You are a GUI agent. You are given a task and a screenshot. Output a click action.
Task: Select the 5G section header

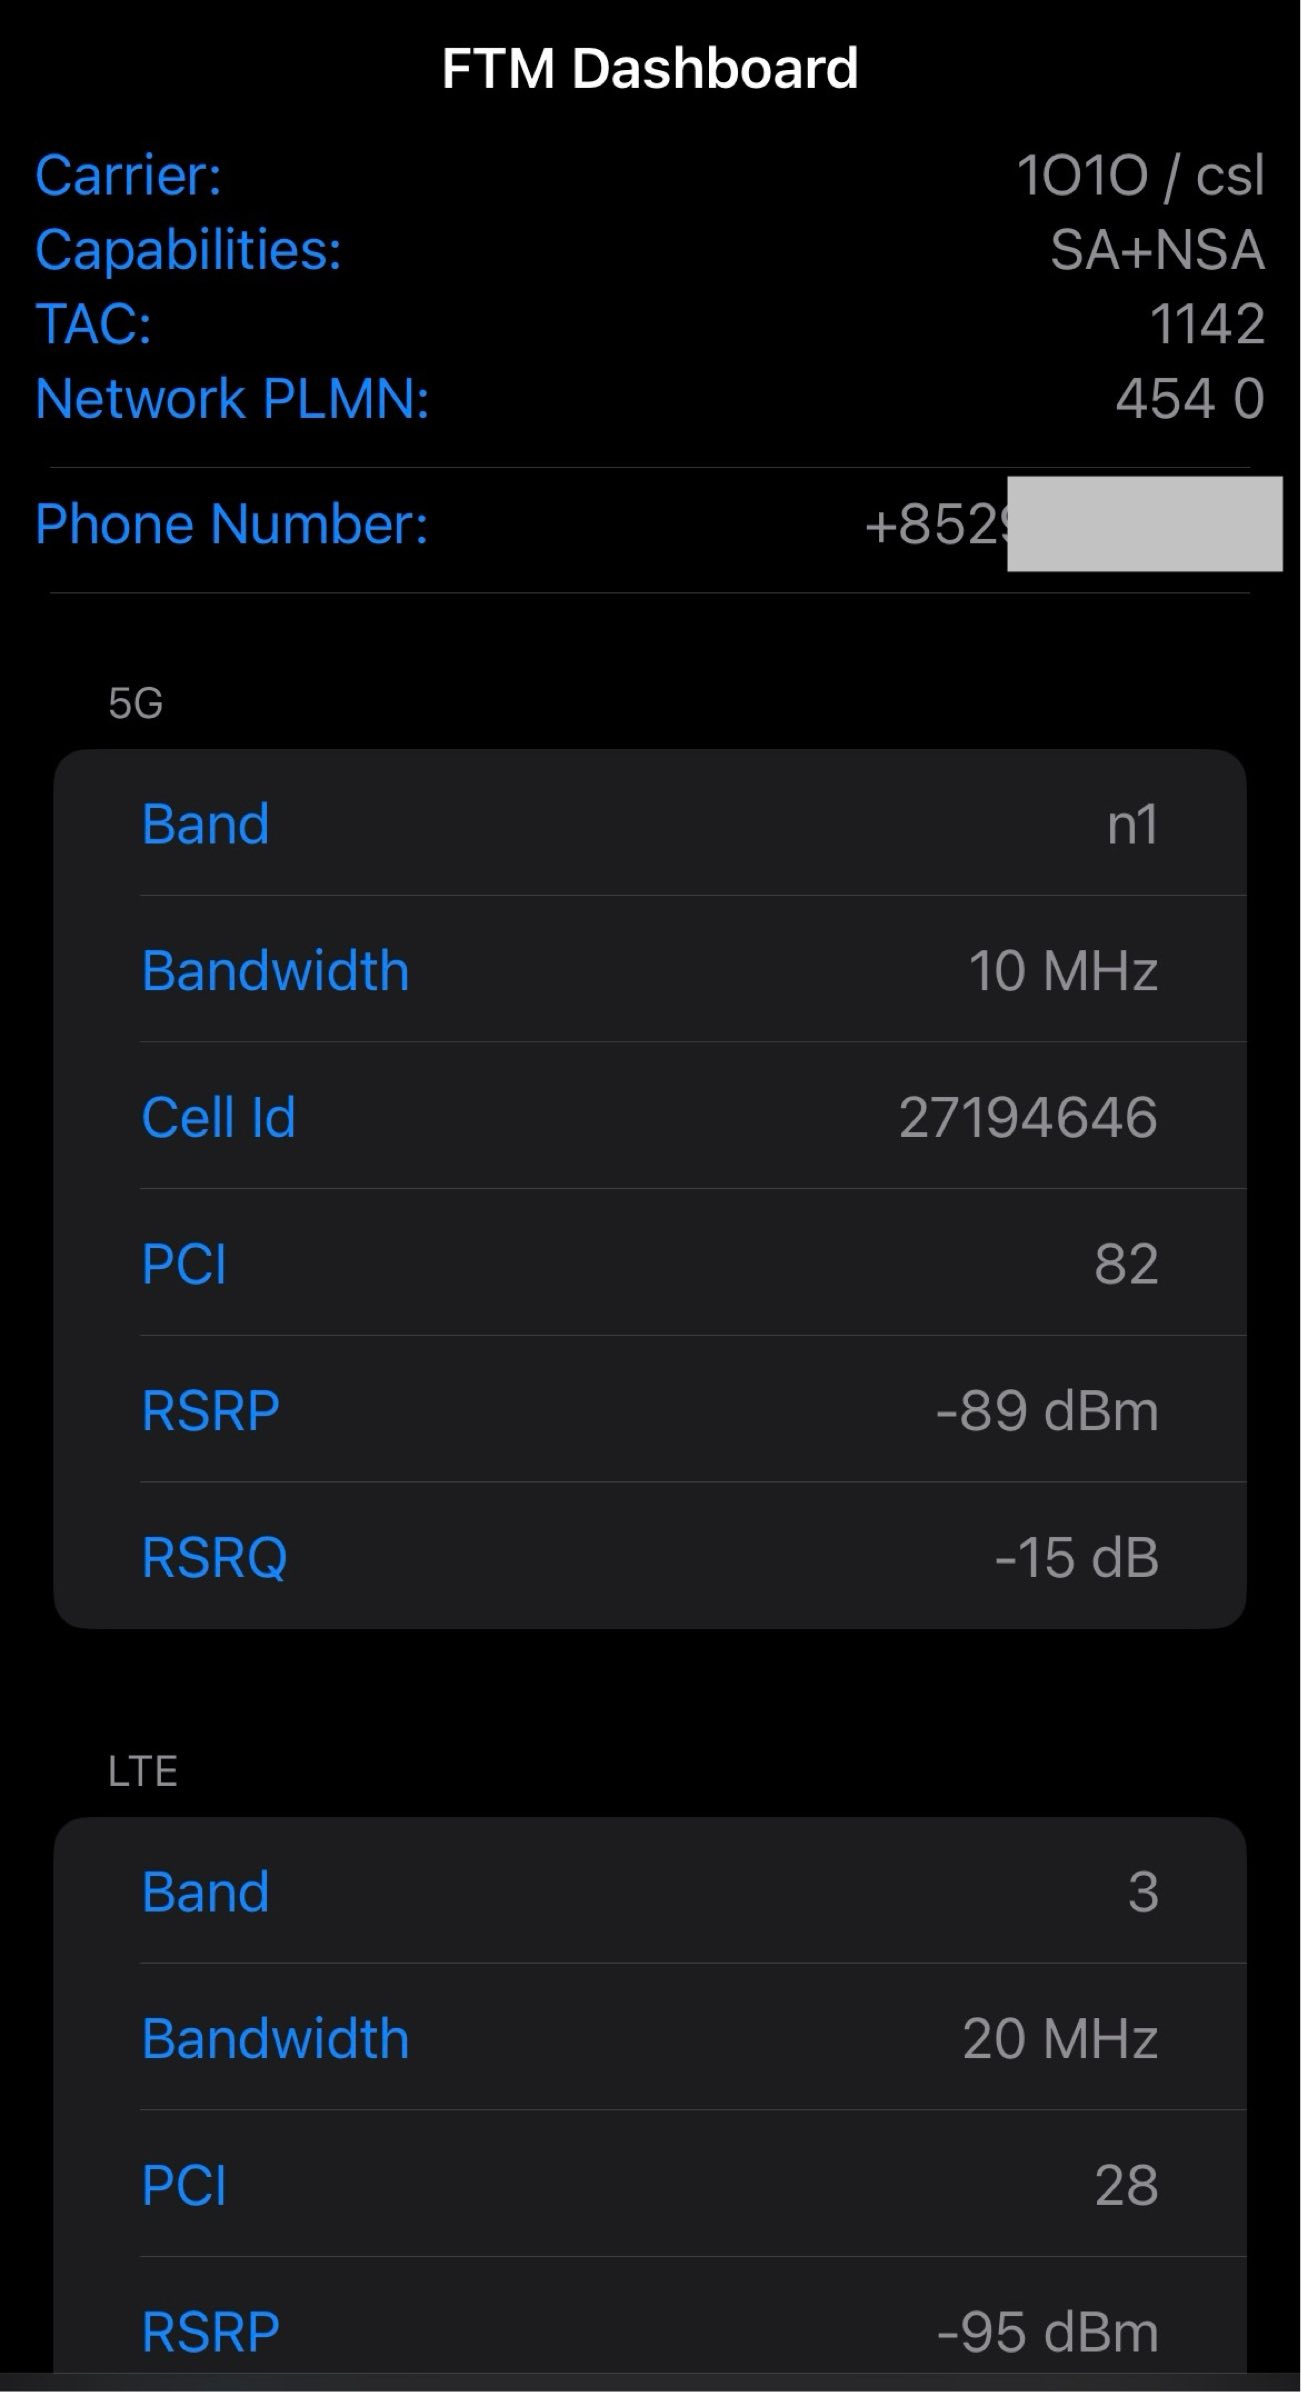[x=136, y=703]
